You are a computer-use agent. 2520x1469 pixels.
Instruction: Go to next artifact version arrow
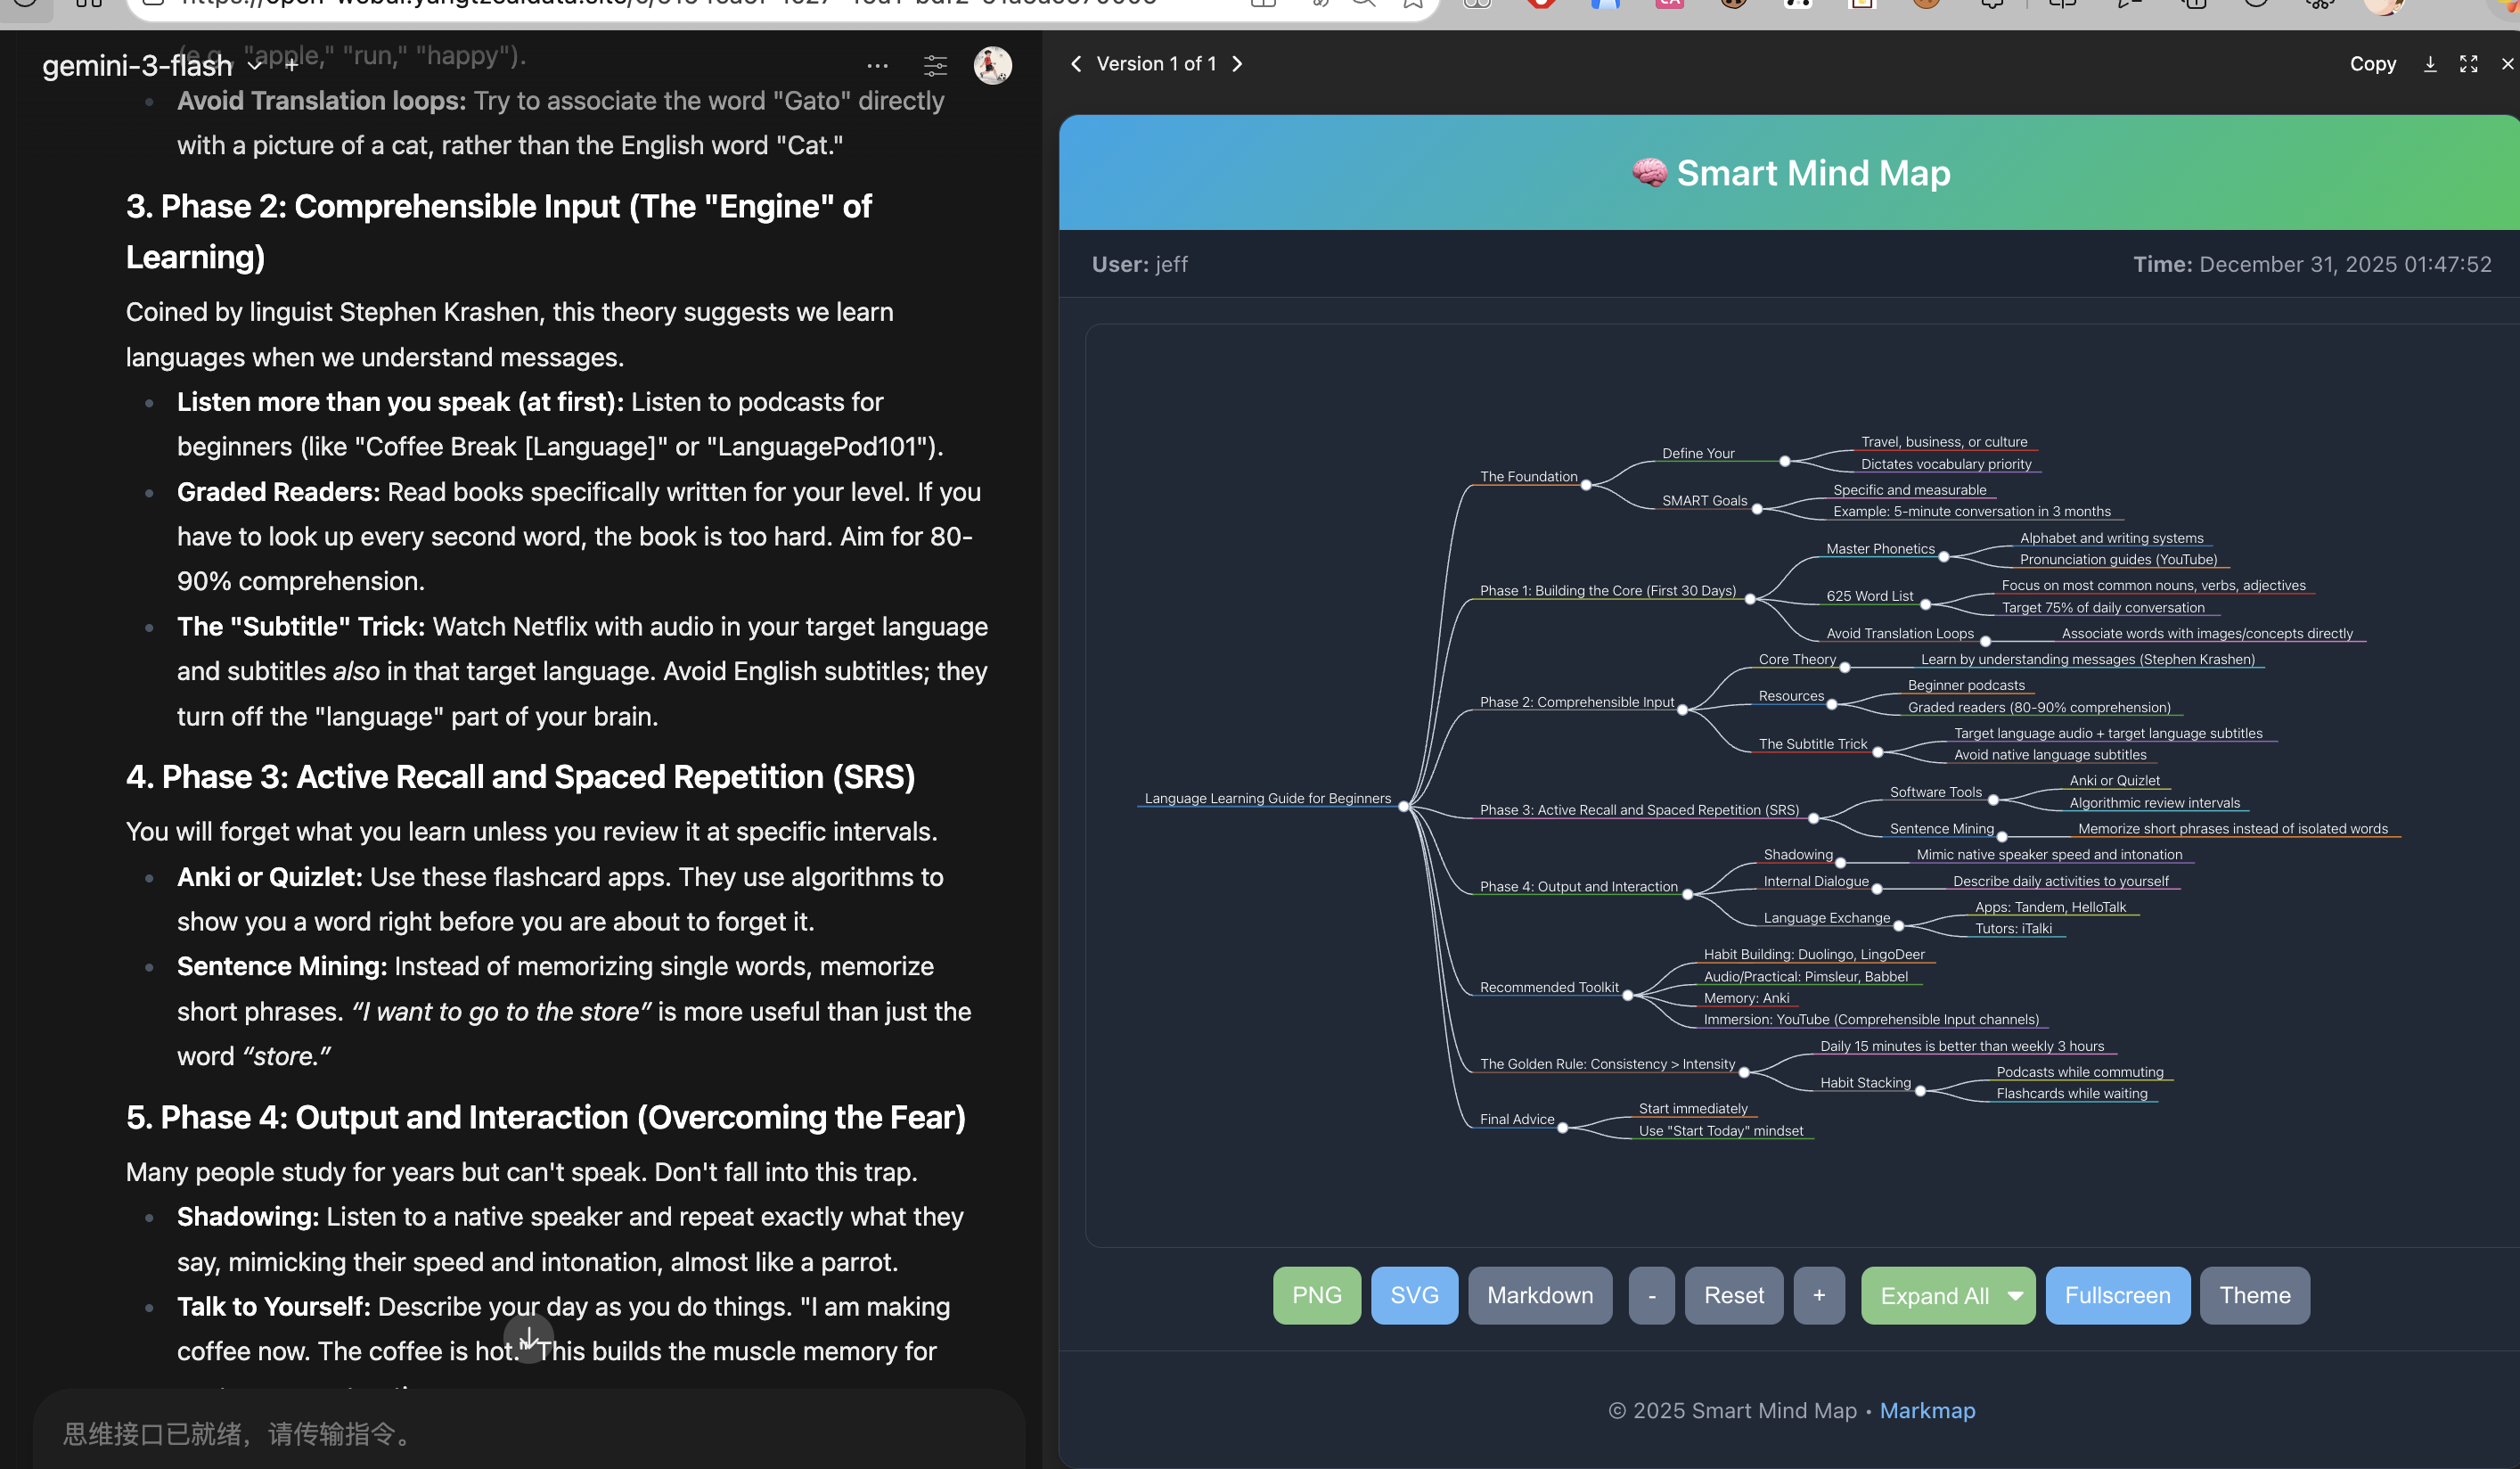[x=1238, y=63]
